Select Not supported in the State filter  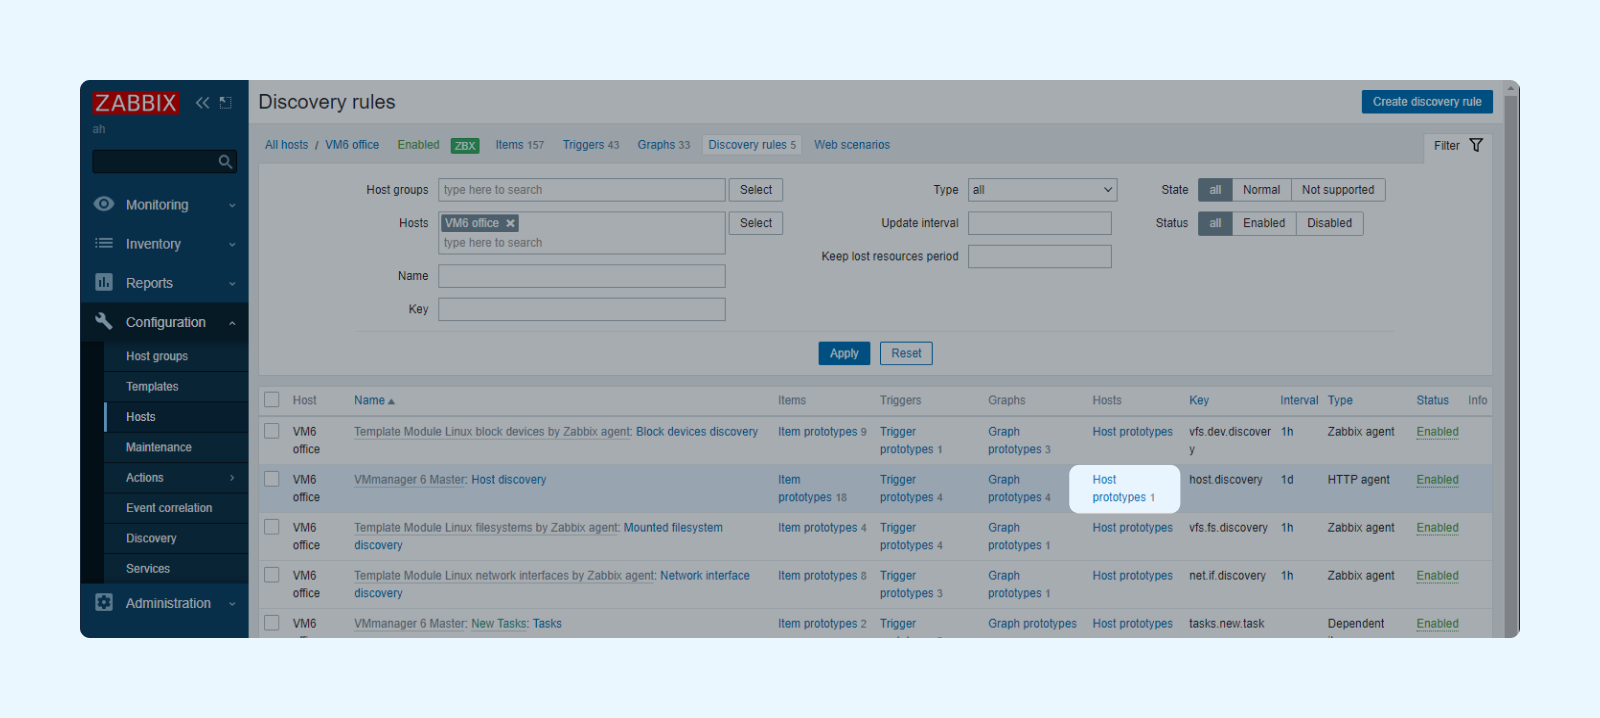point(1338,190)
